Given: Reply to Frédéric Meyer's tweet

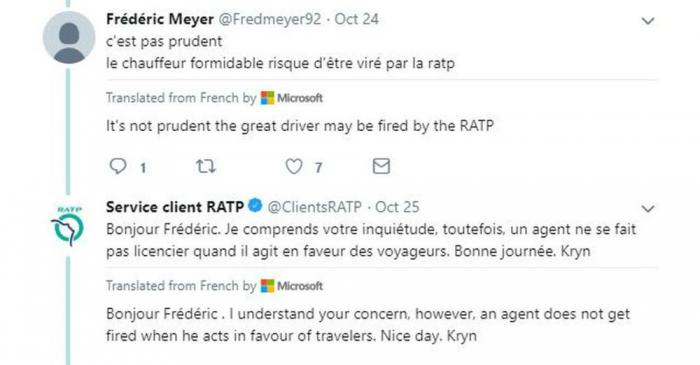Looking at the screenshot, I should 118,166.
